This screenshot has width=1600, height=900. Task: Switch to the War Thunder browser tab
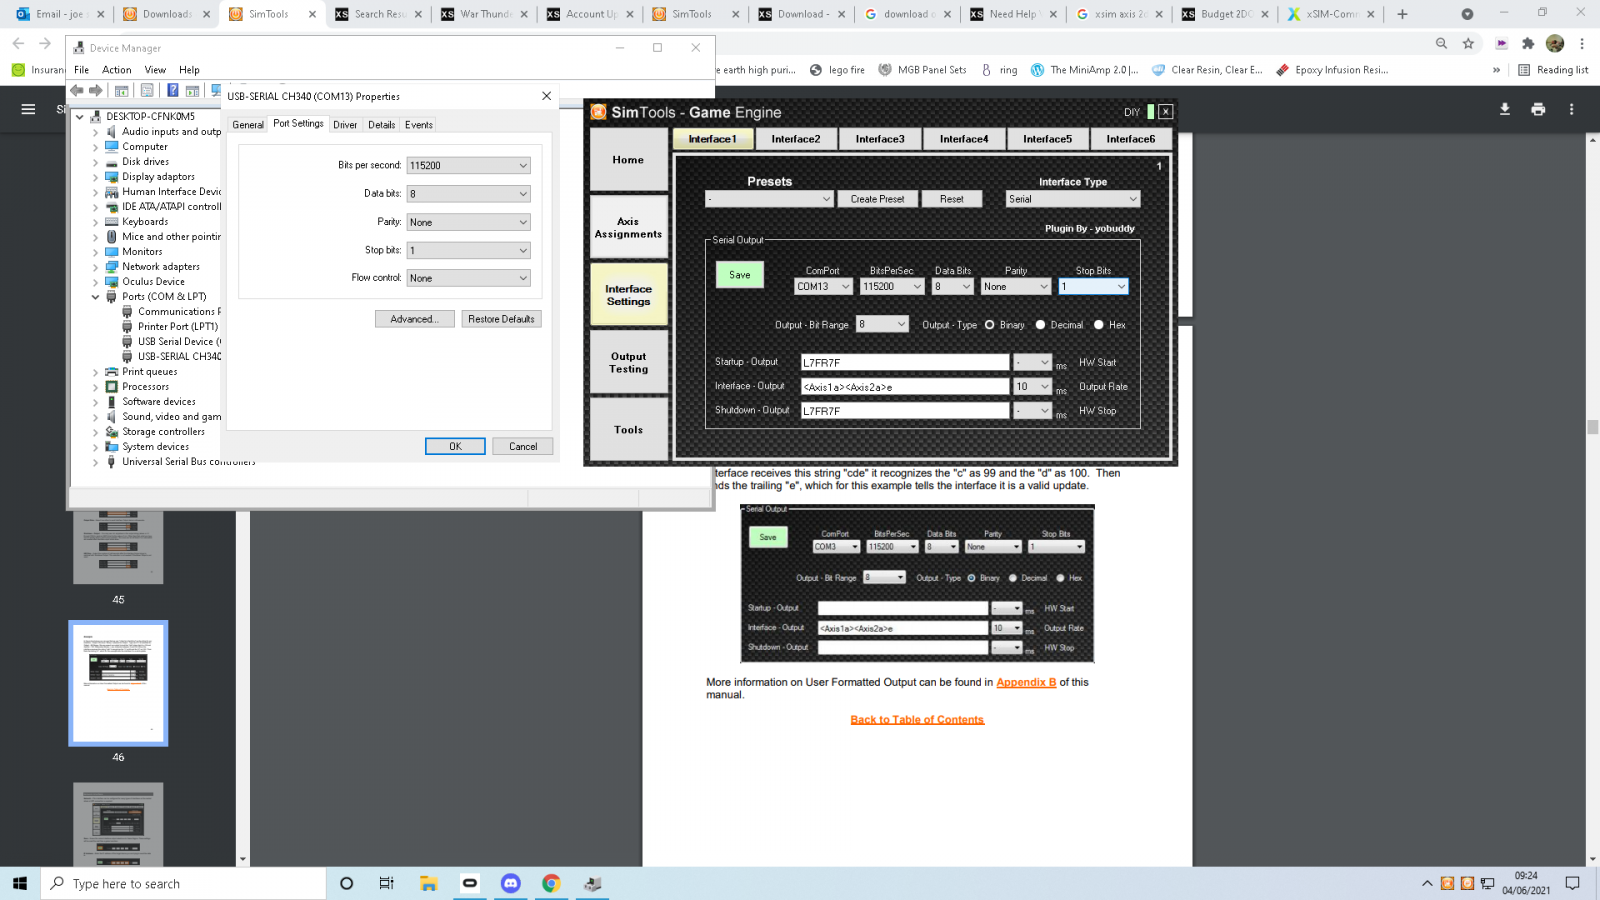tap(485, 14)
